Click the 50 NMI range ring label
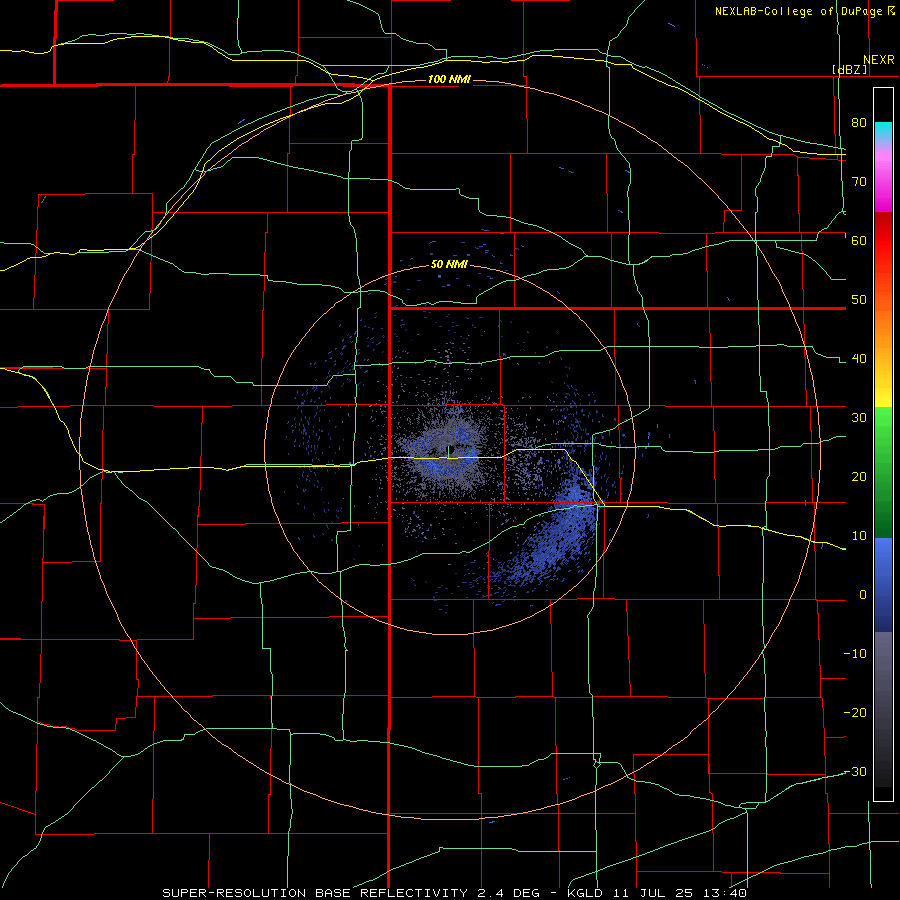This screenshot has height=900, width=900. point(449,265)
